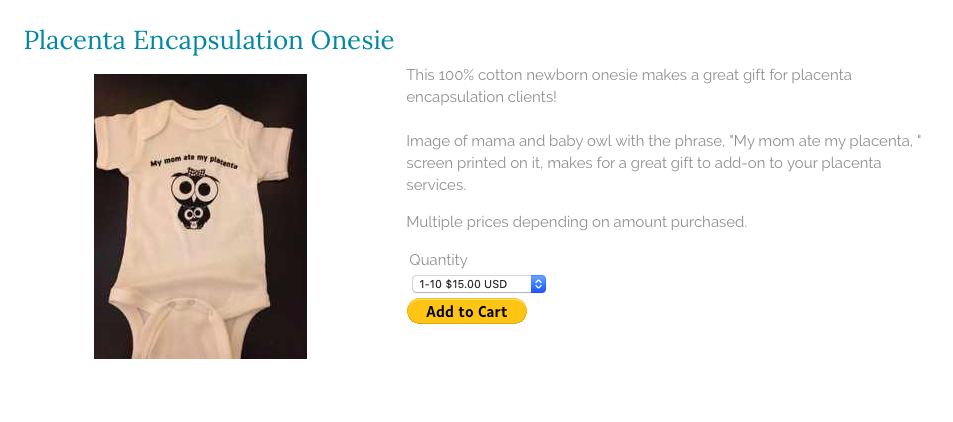Click the 100% cotton description paragraph

pyautogui.click(x=629, y=86)
